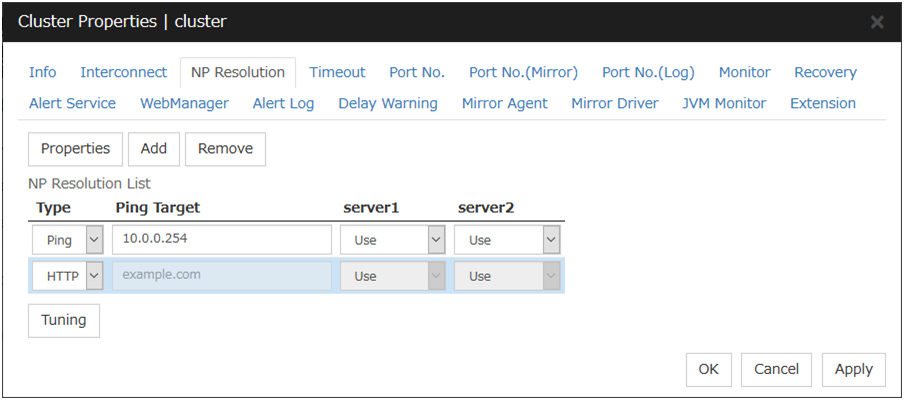
Task: Expand the HTTP type dropdown
Action: pos(67,276)
